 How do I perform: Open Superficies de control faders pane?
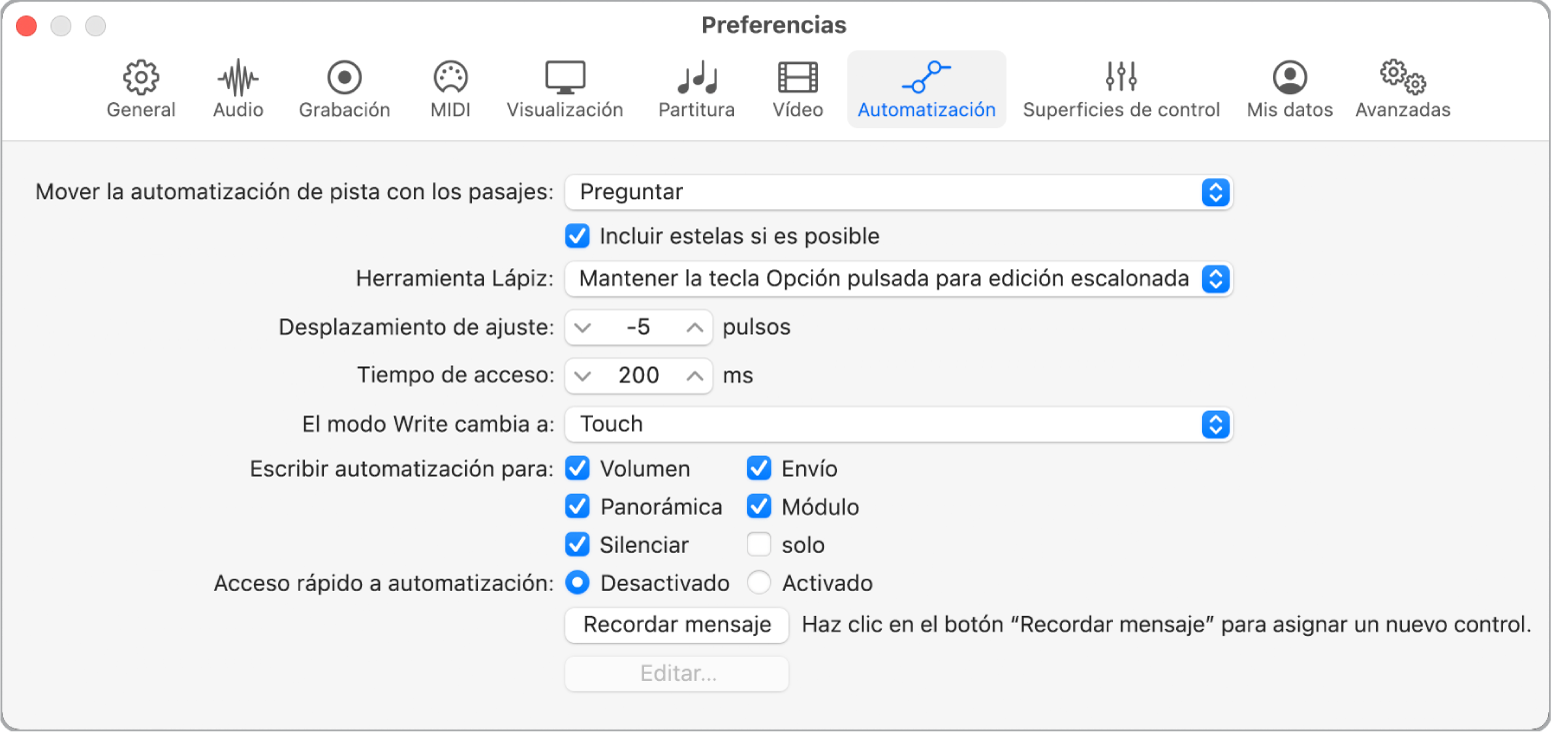[1121, 89]
